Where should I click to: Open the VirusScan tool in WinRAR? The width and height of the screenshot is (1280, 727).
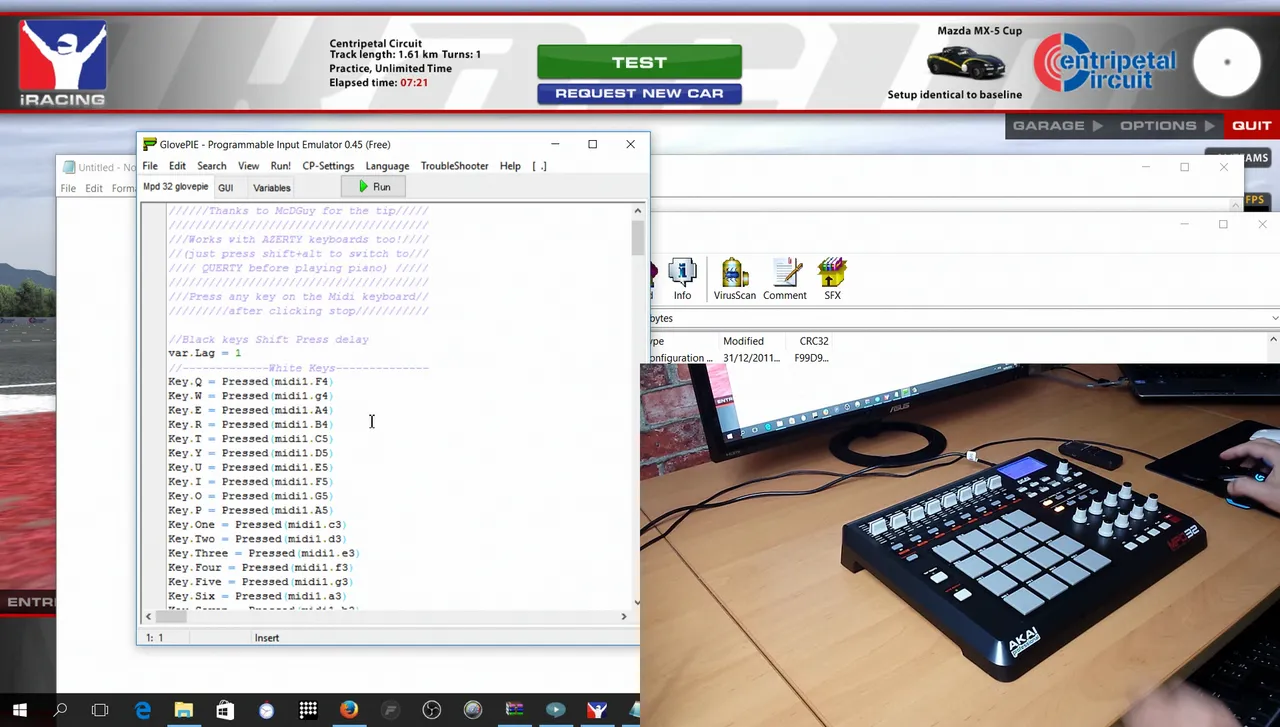(x=734, y=279)
